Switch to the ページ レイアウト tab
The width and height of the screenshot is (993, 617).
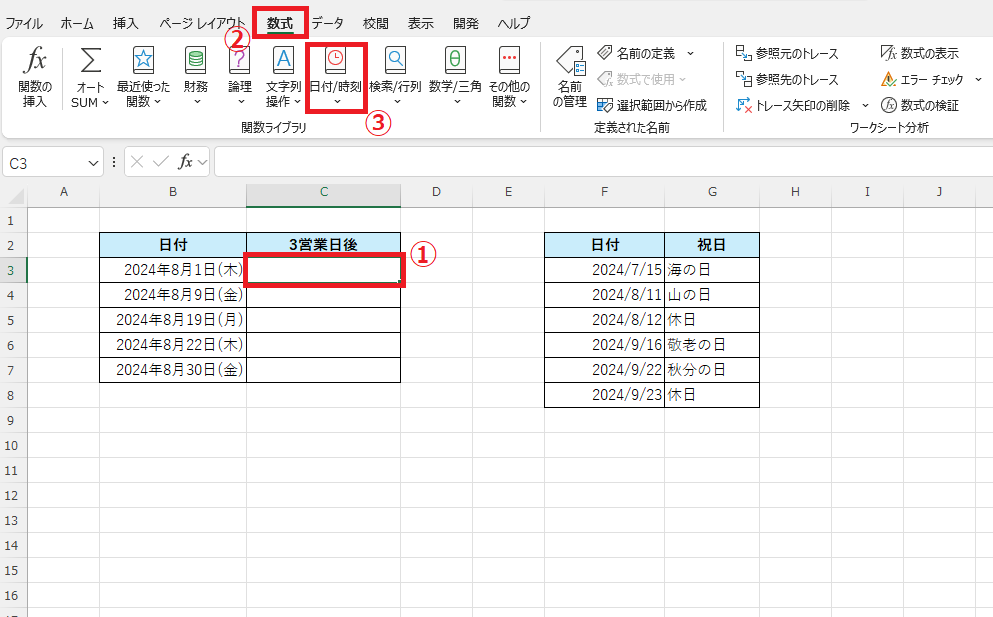click(x=201, y=23)
